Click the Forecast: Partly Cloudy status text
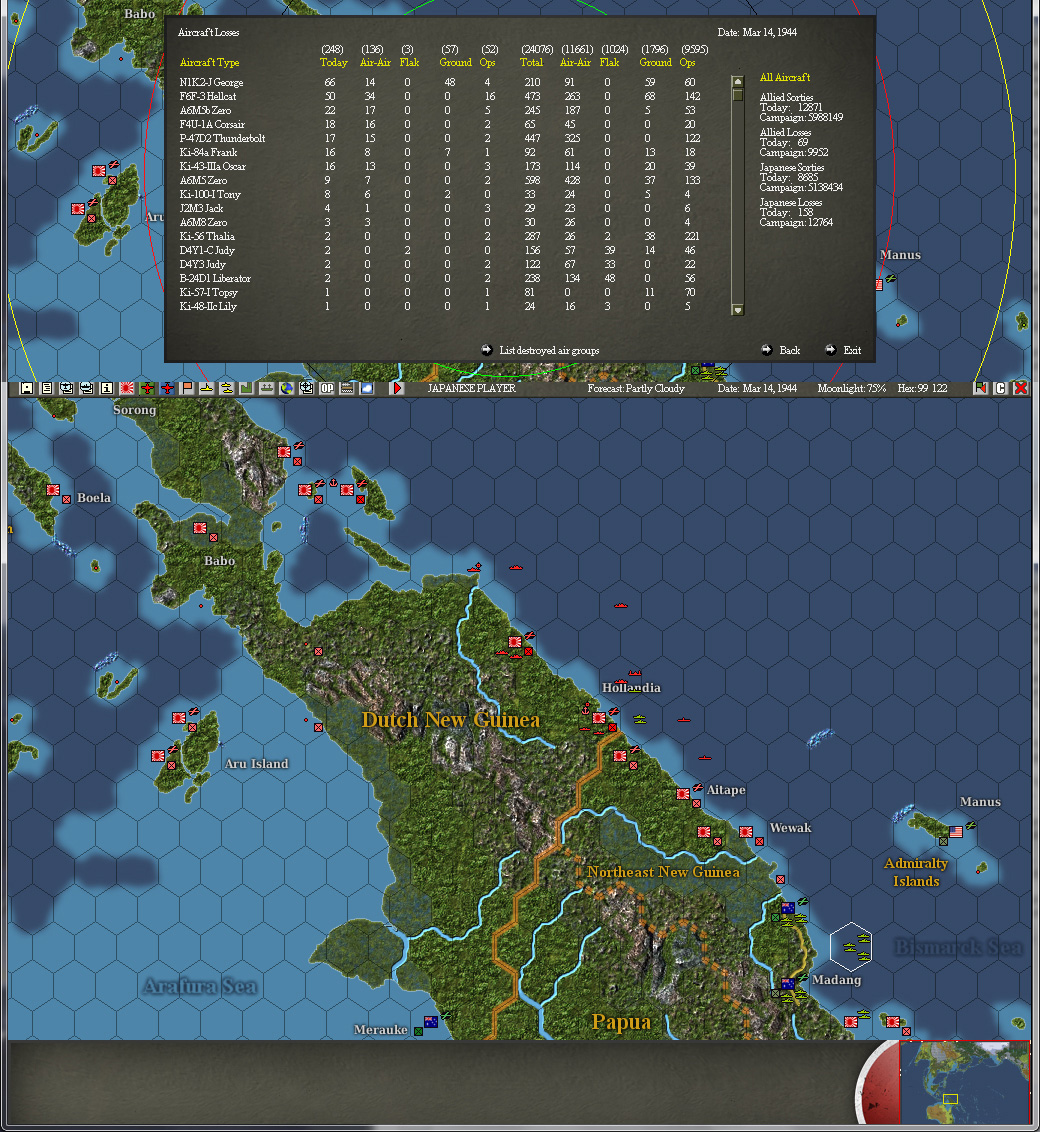1040x1132 pixels. coord(636,388)
